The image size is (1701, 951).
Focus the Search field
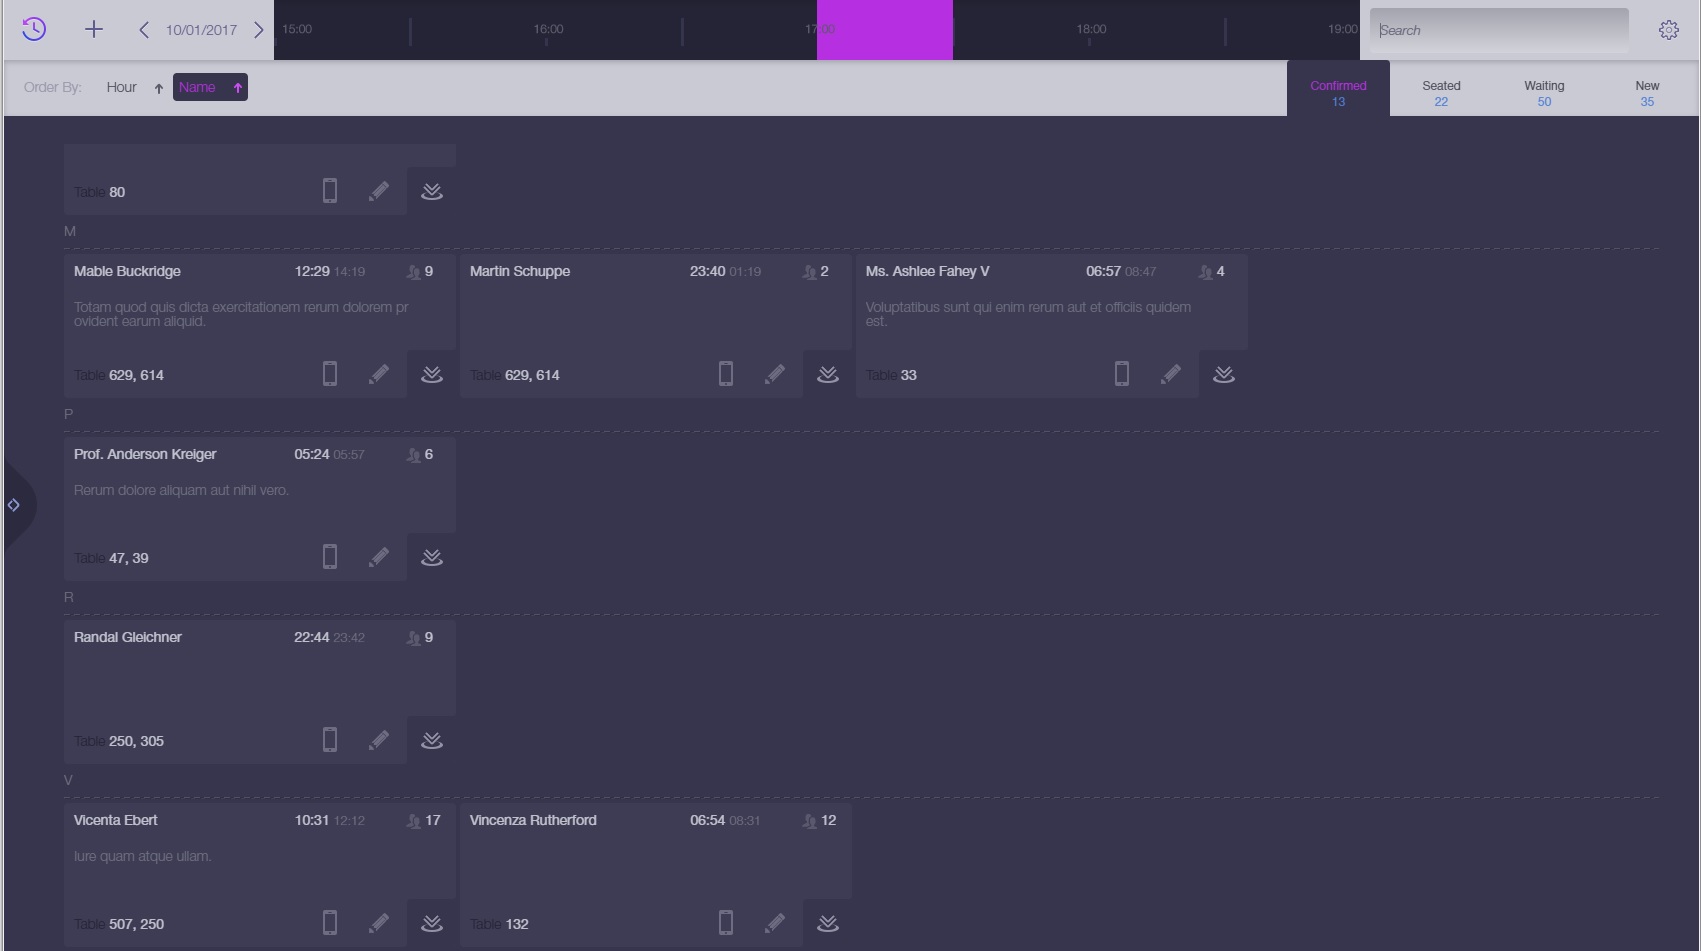(x=1499, y=30)
